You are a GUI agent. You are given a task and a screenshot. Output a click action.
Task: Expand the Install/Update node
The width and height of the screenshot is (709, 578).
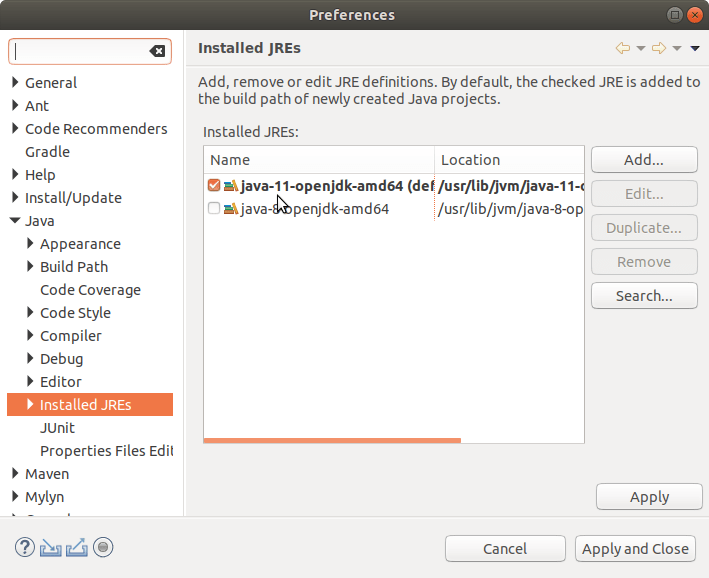pos(15,197)
